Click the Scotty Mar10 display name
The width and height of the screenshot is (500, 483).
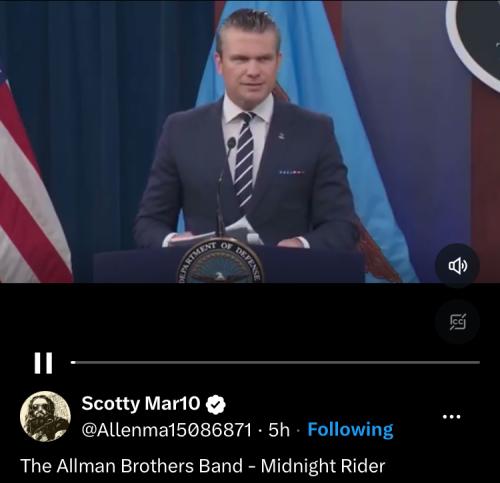pos(141,403)
